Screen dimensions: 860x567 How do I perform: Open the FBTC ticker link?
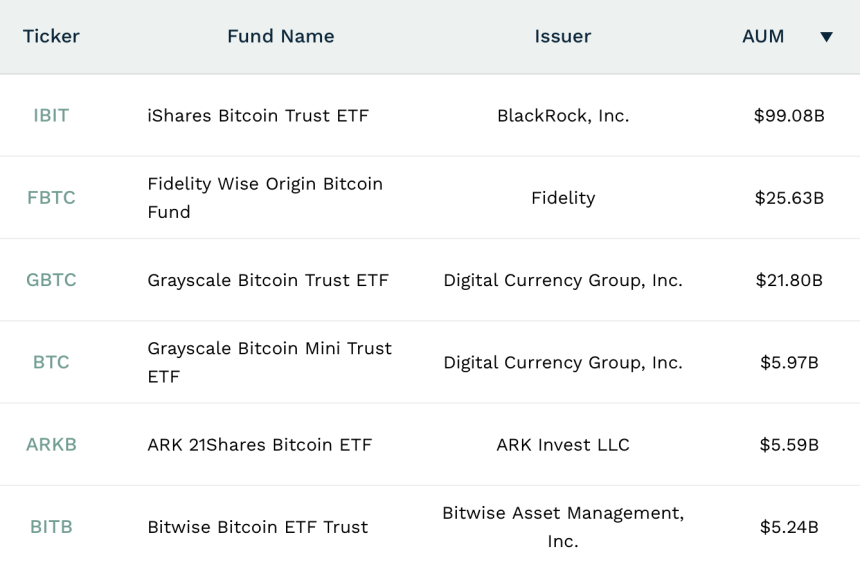point(51,198)
